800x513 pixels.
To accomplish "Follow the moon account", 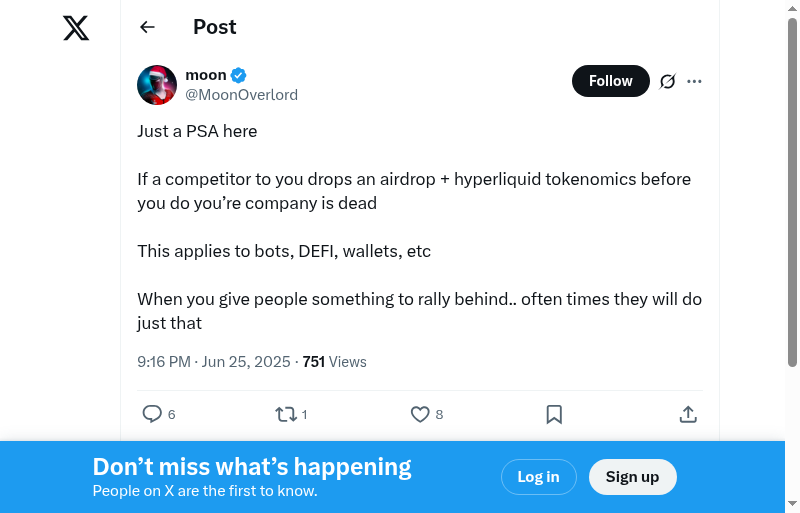I will click(610, 81).
